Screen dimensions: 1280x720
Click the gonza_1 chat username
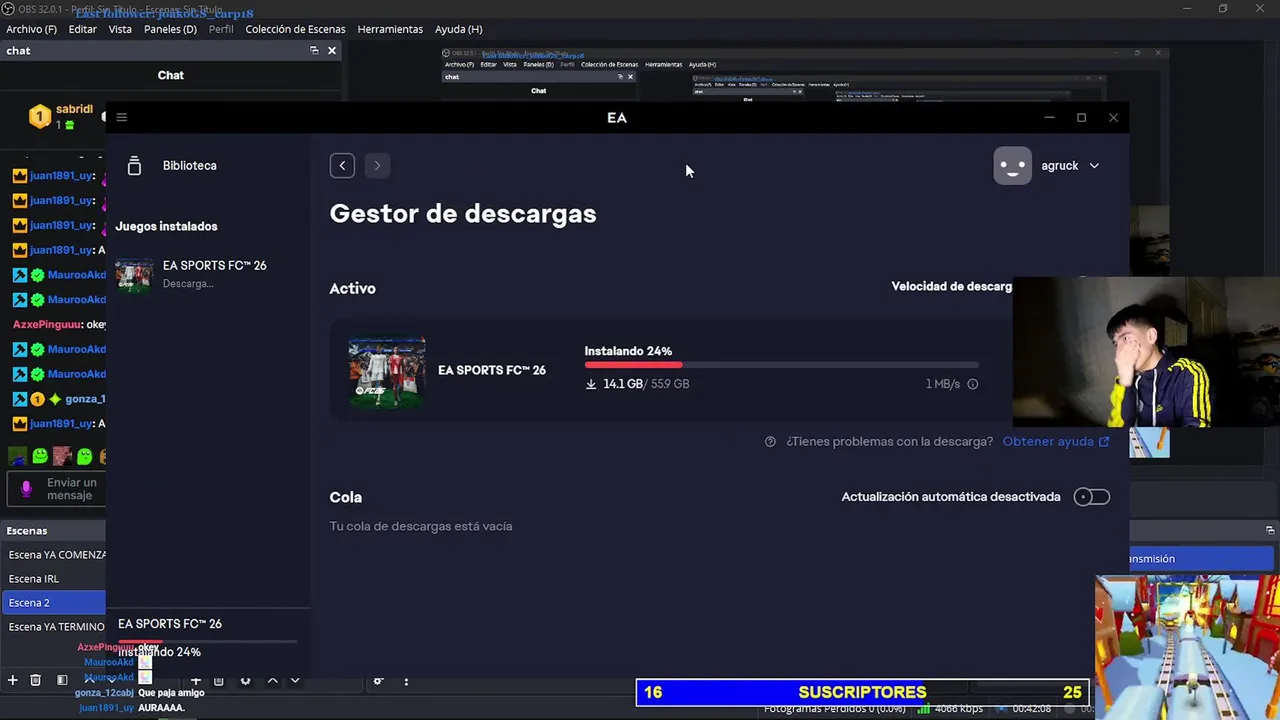pyautogui.click(x=85, y=399)
